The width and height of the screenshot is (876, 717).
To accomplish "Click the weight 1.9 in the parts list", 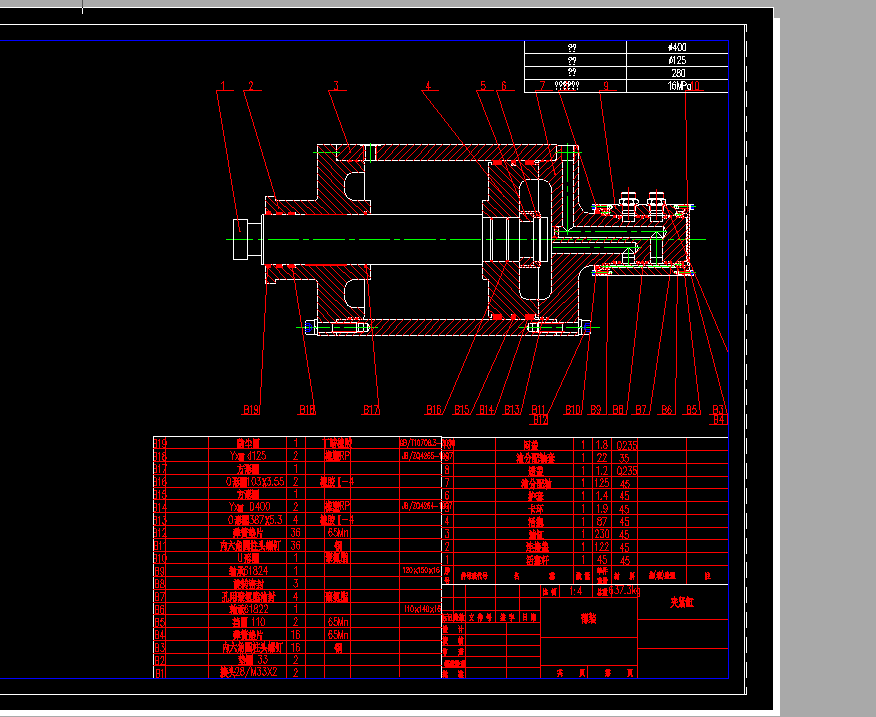I will 602,509.
